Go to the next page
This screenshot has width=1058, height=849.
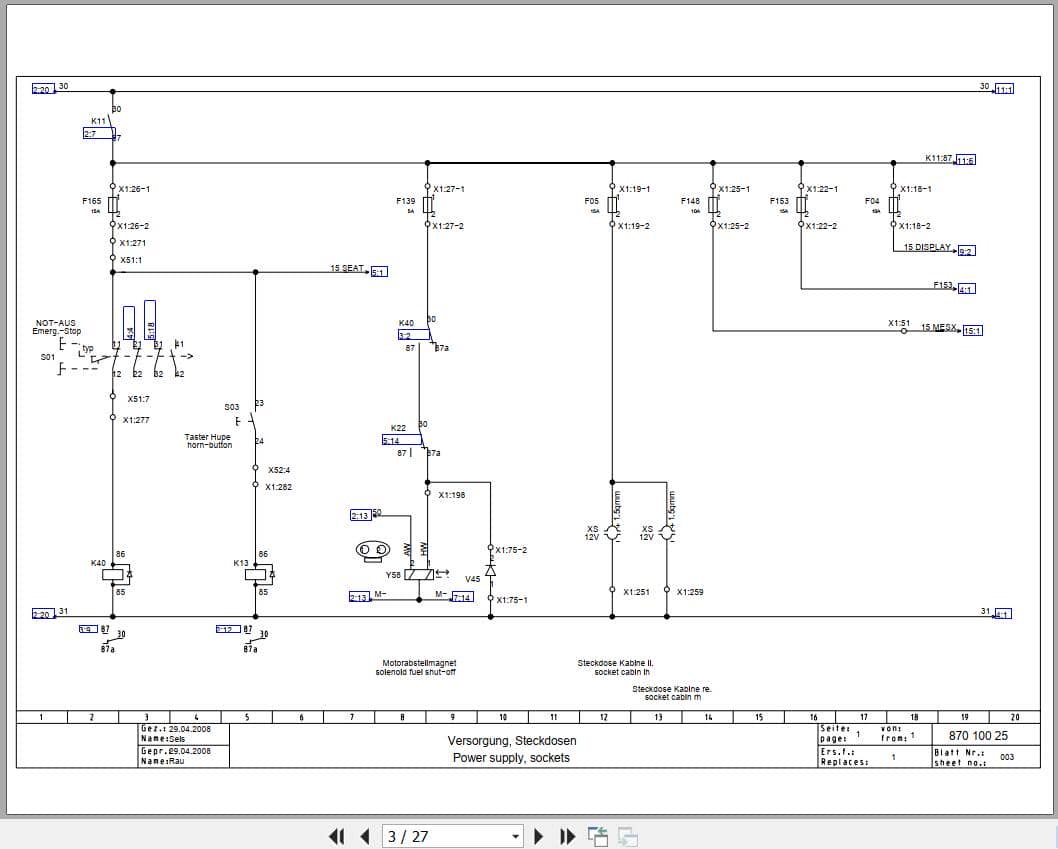click(x=539, y=836)
